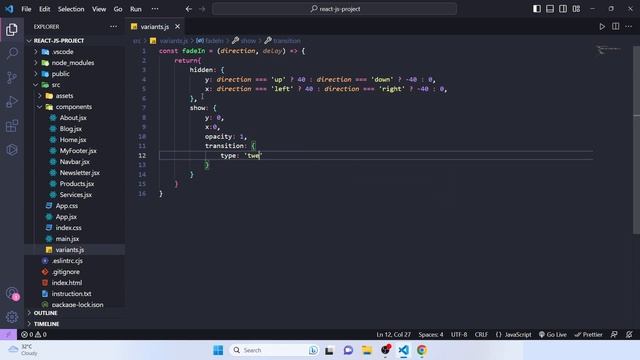This screenshot has width=640, height=360.
Task: Switch to VS Code taskbar icon
Action: pyautogui.click(x=403, y=350)
